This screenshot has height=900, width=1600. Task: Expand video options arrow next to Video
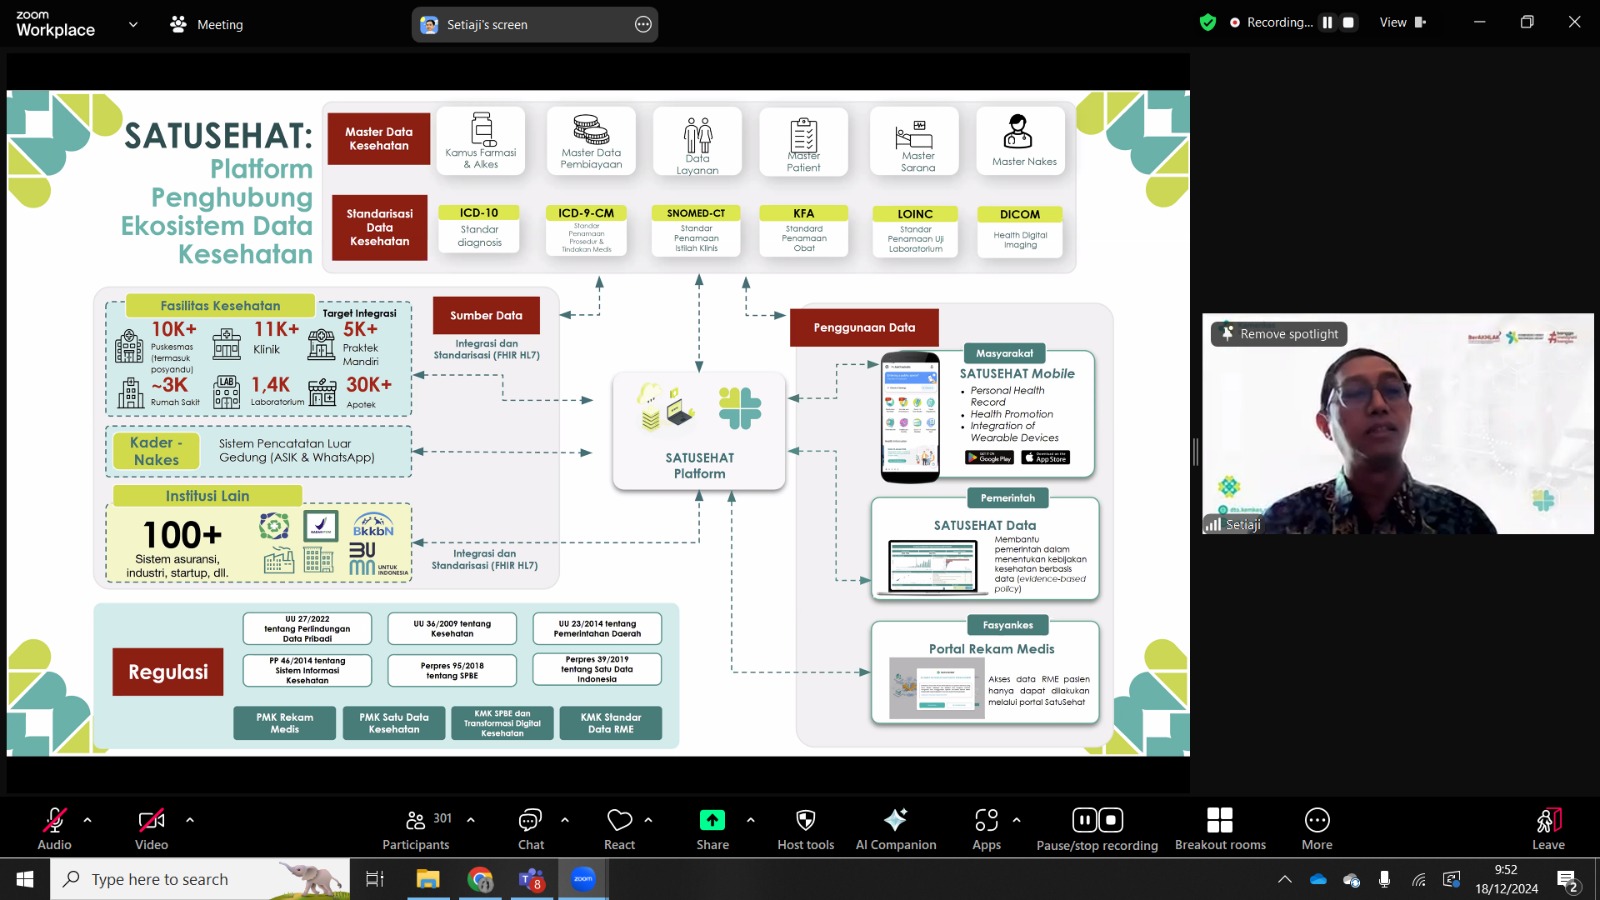click(x=189, y=820)
